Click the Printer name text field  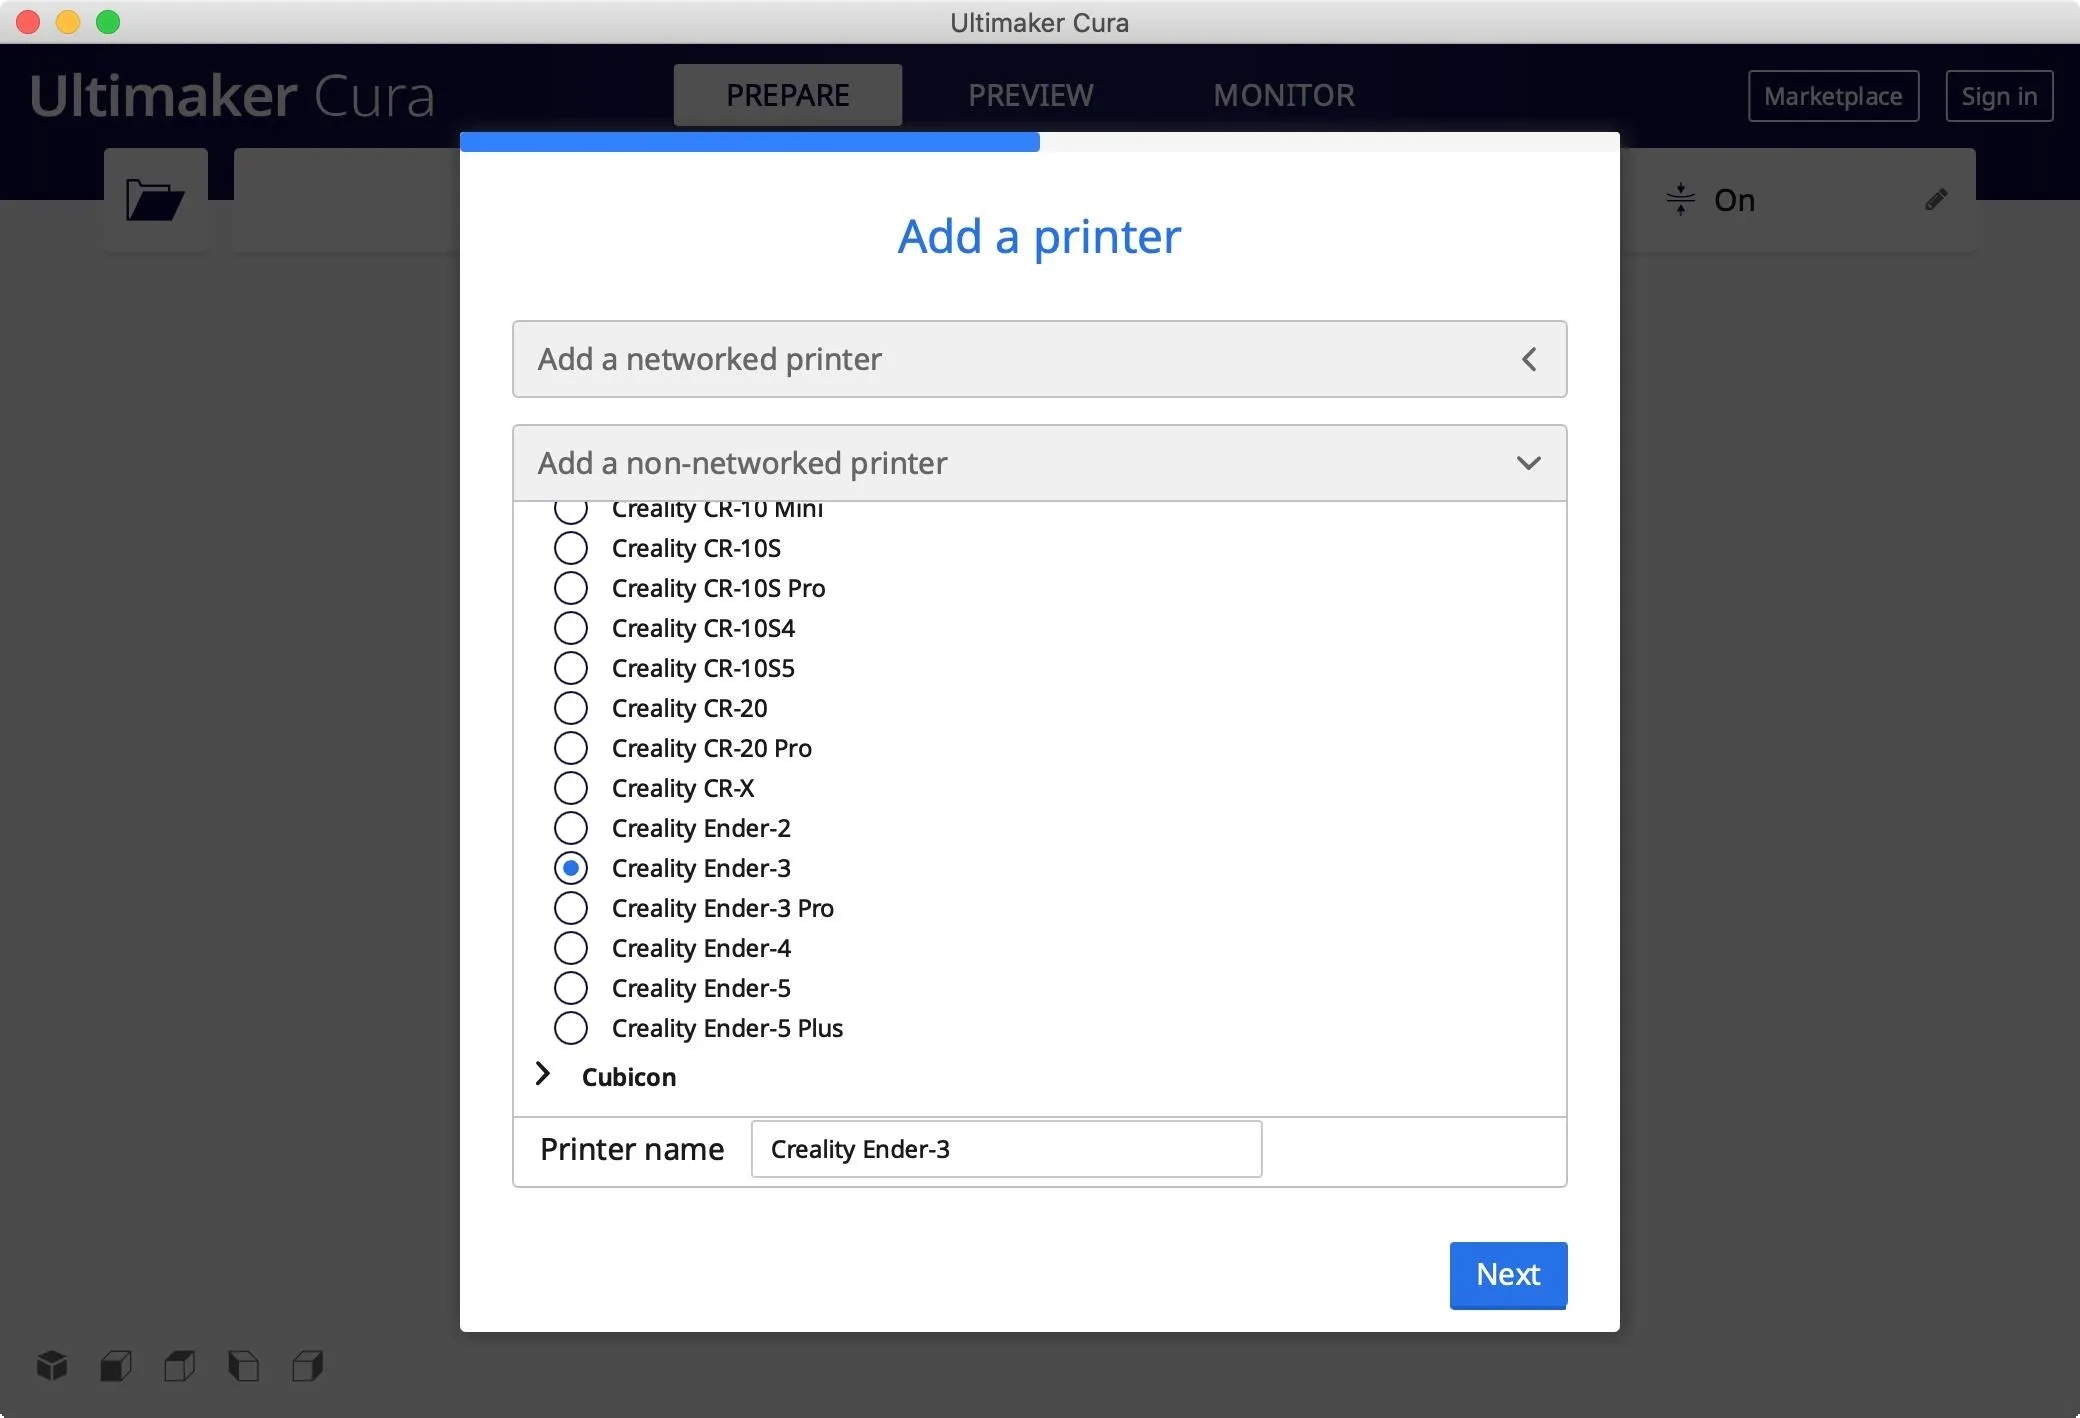[x=1006, y=1149]
